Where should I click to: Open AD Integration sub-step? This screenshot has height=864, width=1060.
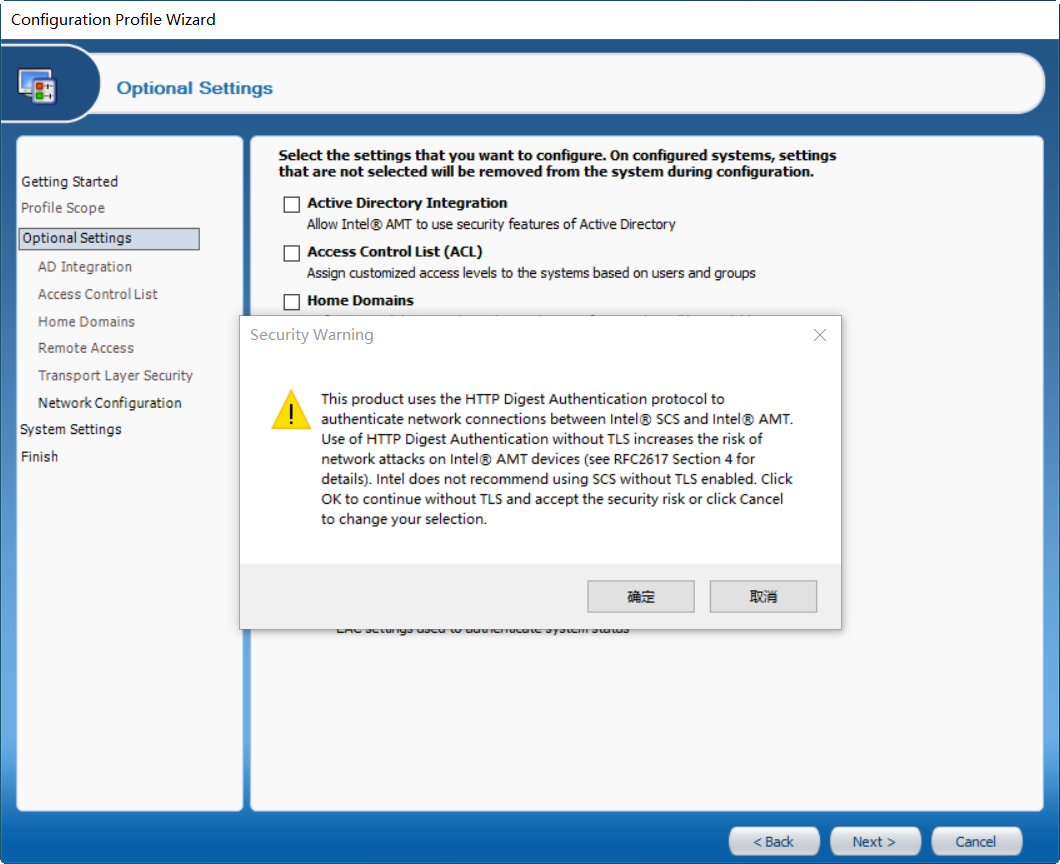pyautogui.click(x=85, y=266)
